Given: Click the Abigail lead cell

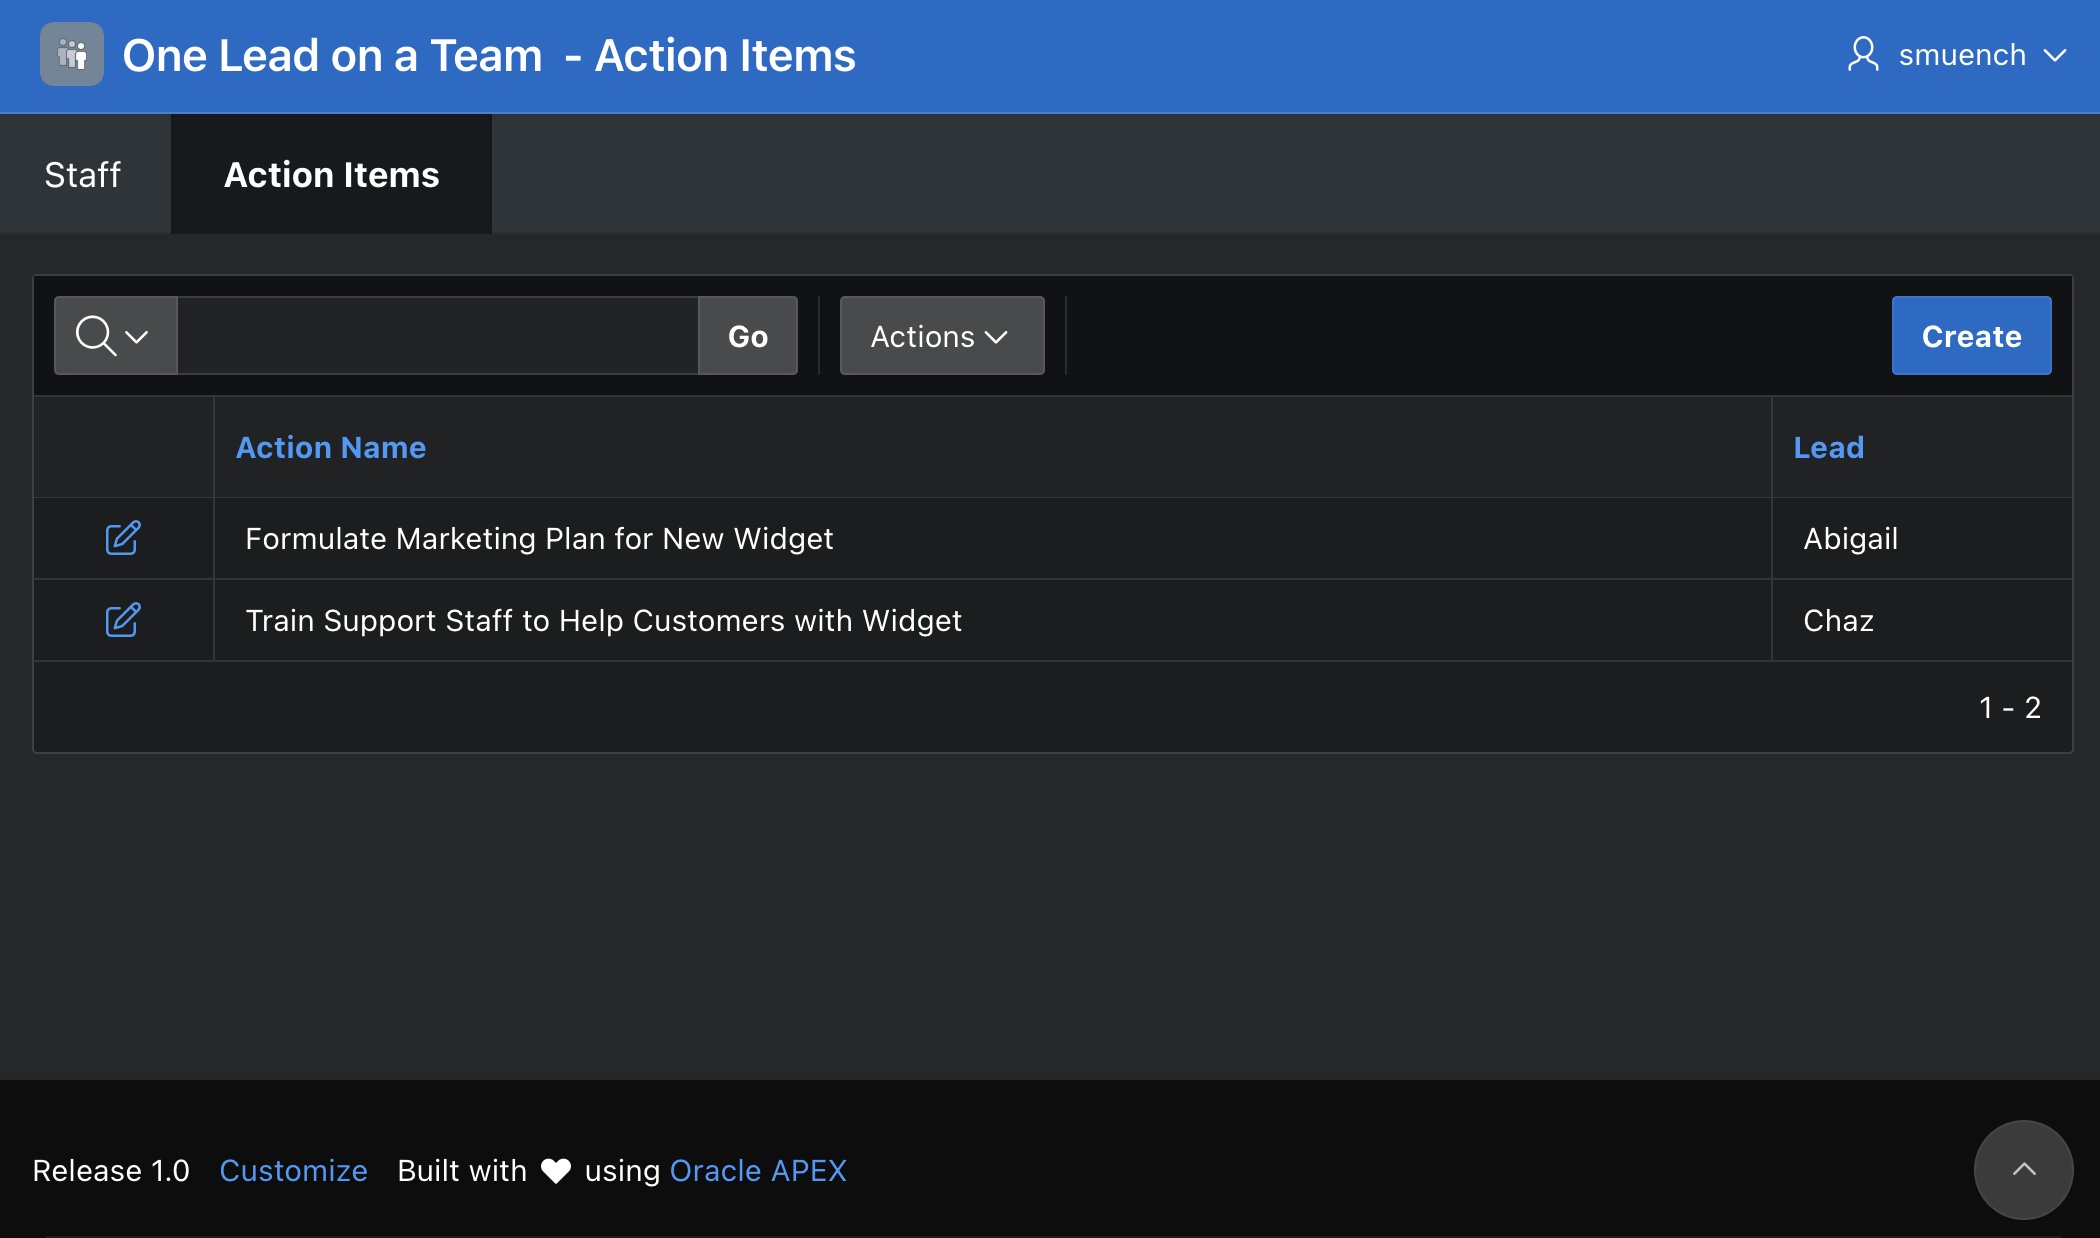Looking at the screenshot, I should click(x=1850, y=539).
